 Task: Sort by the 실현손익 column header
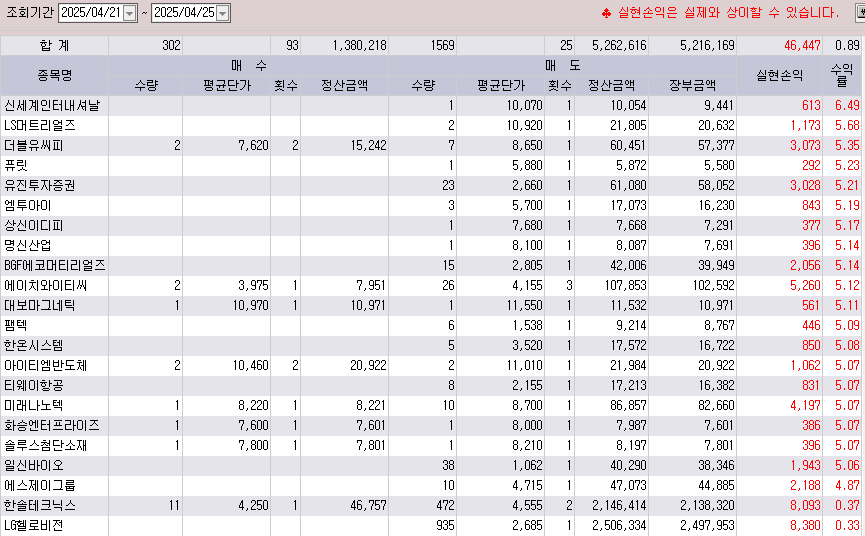pos(779,75)
